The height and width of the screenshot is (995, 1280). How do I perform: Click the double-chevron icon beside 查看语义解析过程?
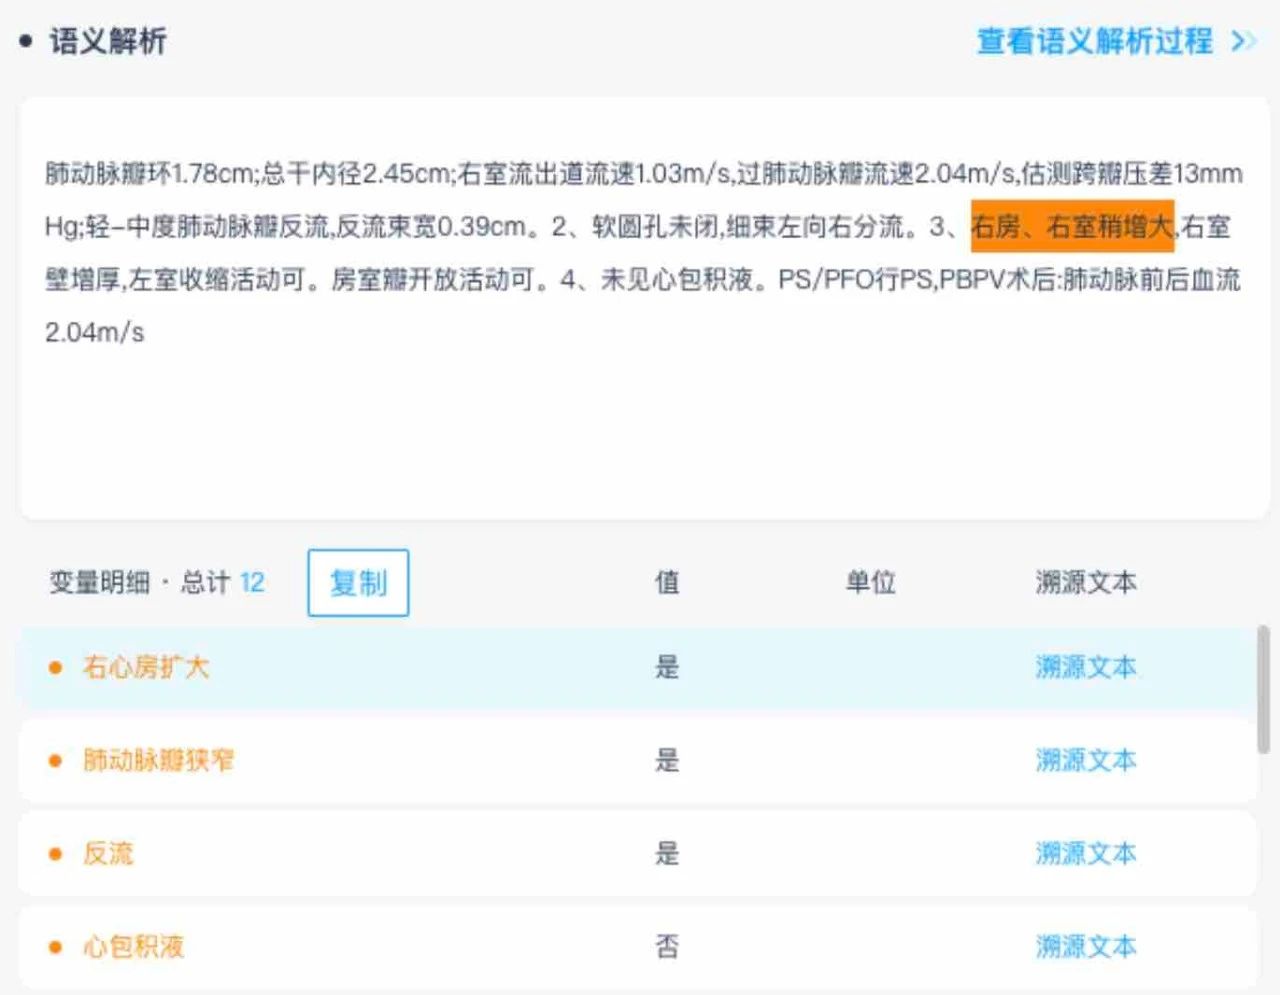coord(1245,42)
